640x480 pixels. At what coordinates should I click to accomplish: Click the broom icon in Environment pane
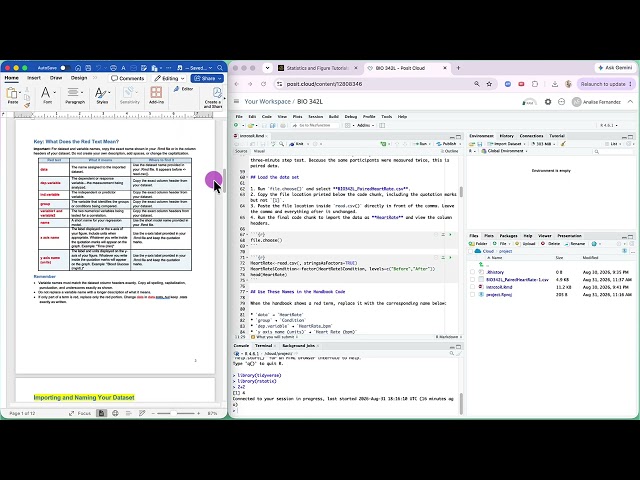(x=563, y=144)
